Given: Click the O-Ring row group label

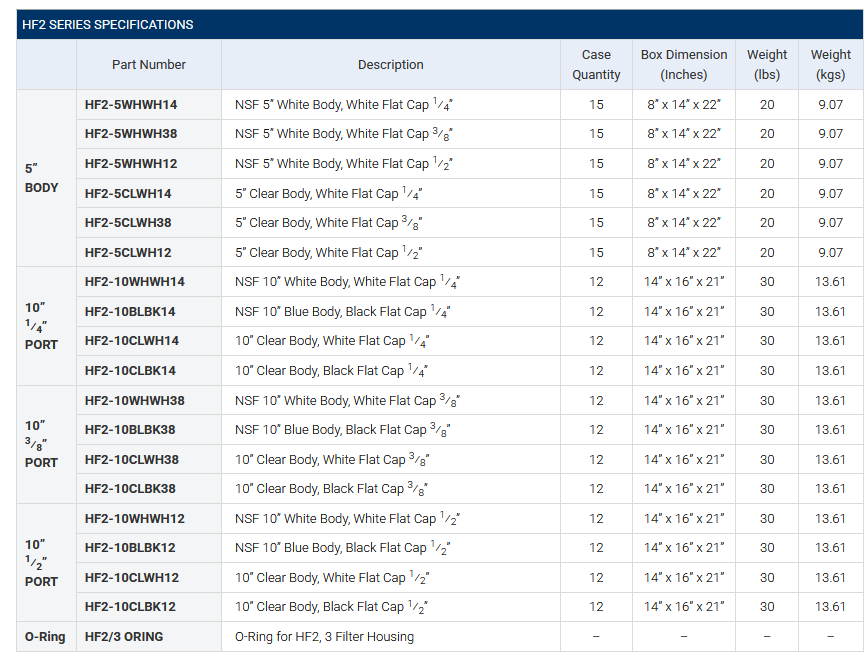Looking at the screenshot, I should tap(45, 637).
